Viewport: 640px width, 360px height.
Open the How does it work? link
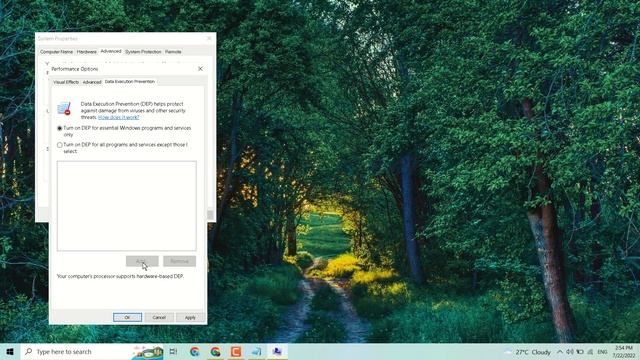118,117
